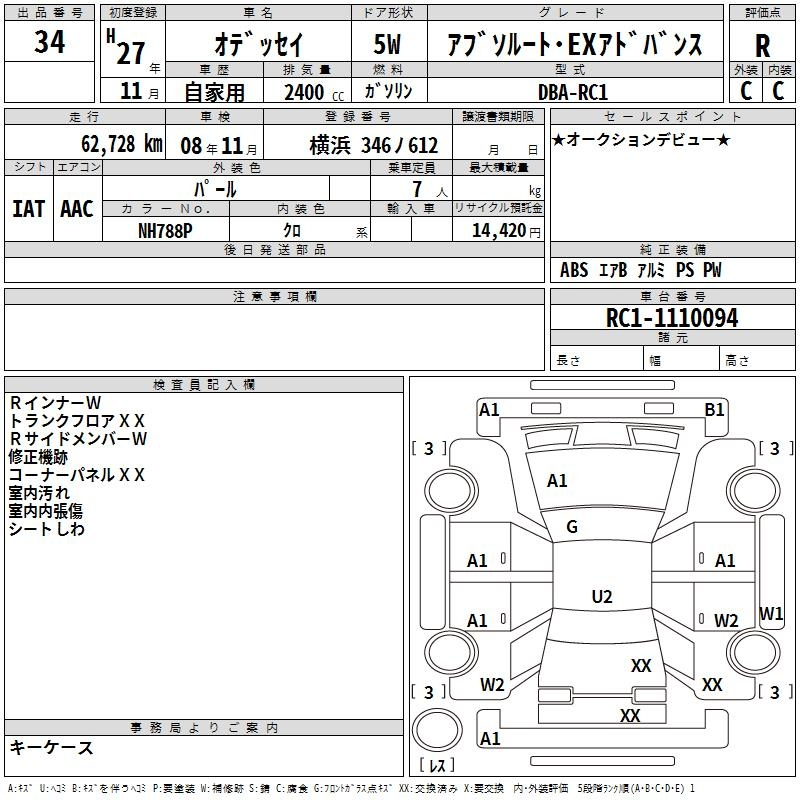Click the displacement value 2400 cc
The height and width of the screenshot is (800, 800).
coord(314,93)
